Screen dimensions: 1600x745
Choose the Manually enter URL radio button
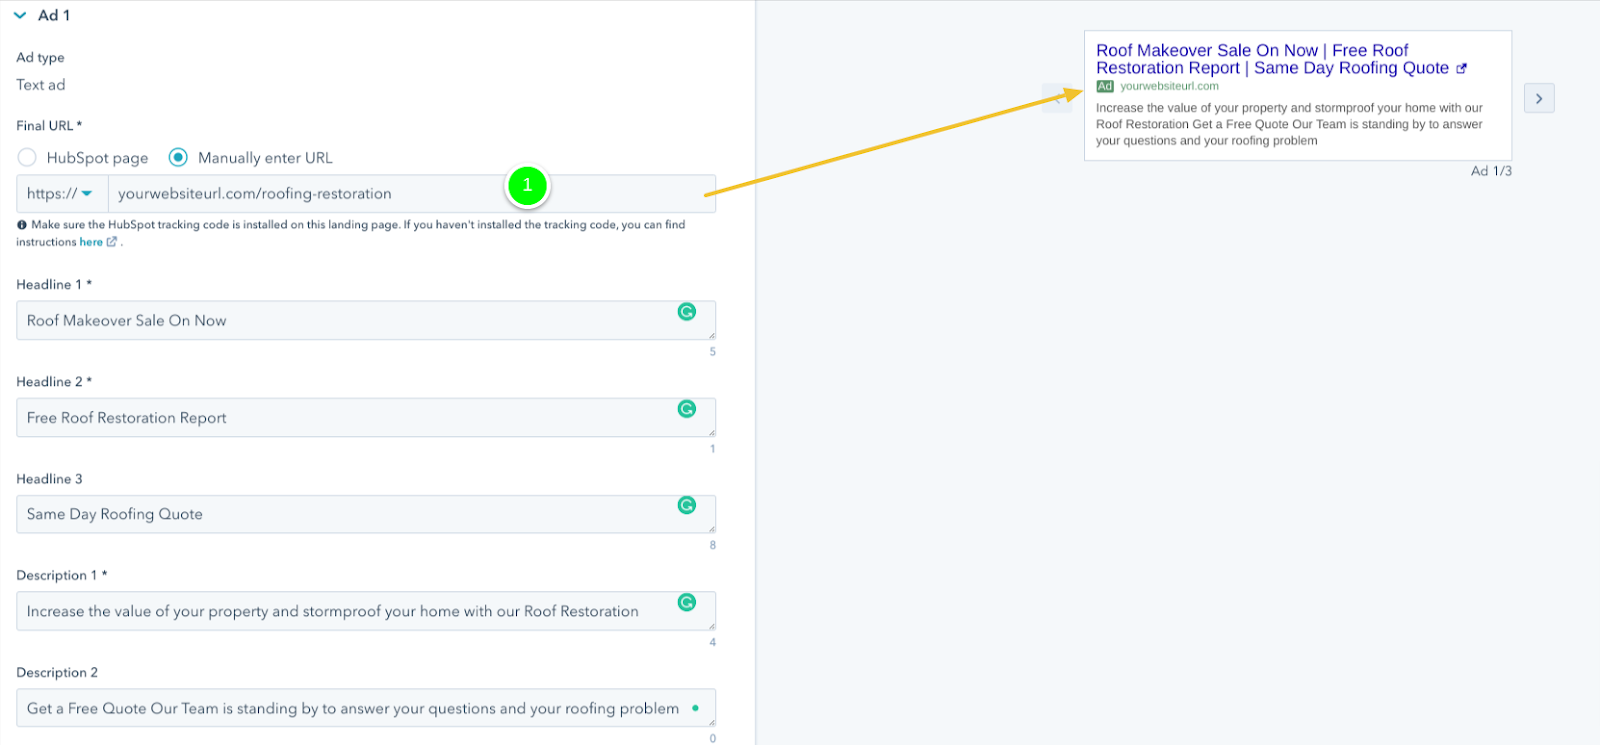[x=178, y=158]
